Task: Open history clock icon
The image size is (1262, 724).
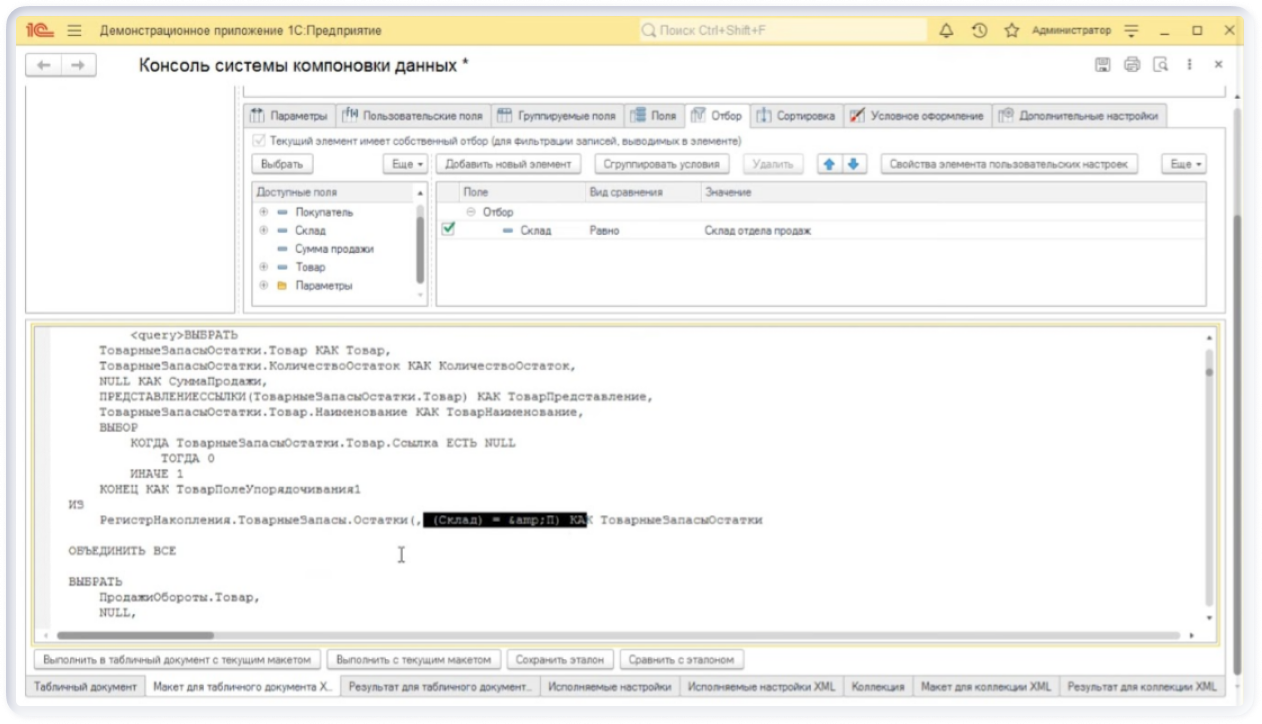Action: (x=979, y=31)
